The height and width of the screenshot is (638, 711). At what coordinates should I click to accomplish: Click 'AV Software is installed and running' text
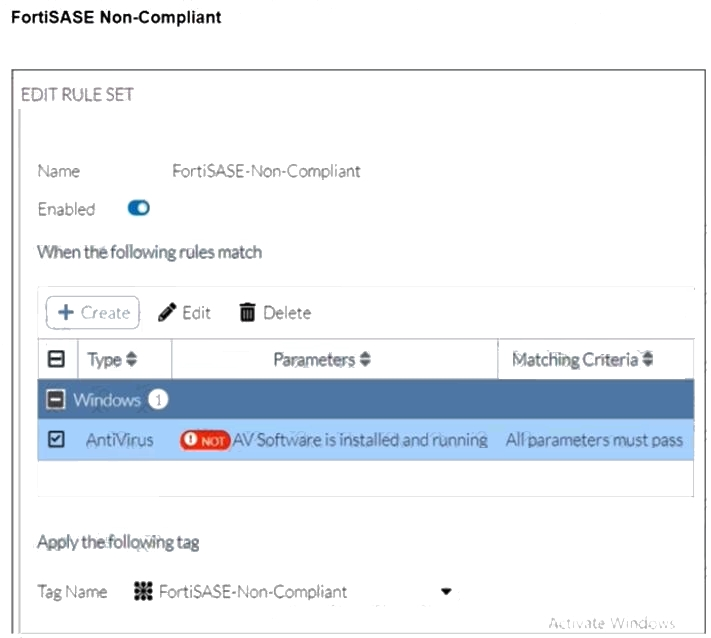(360, 440)
